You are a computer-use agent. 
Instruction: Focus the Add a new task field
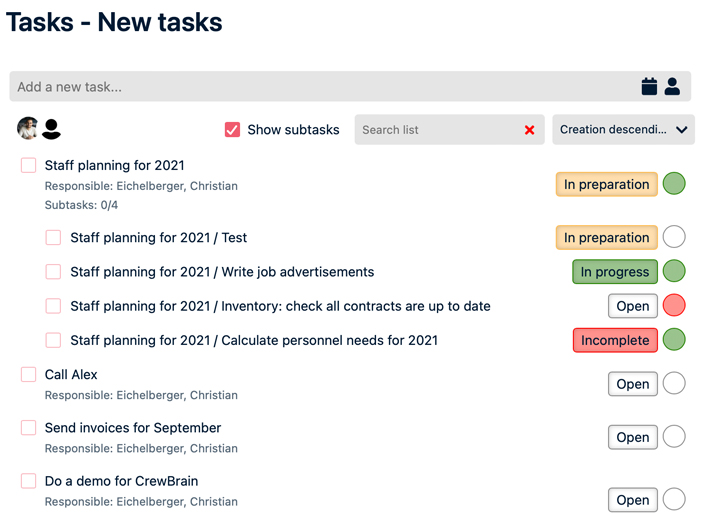320,87
